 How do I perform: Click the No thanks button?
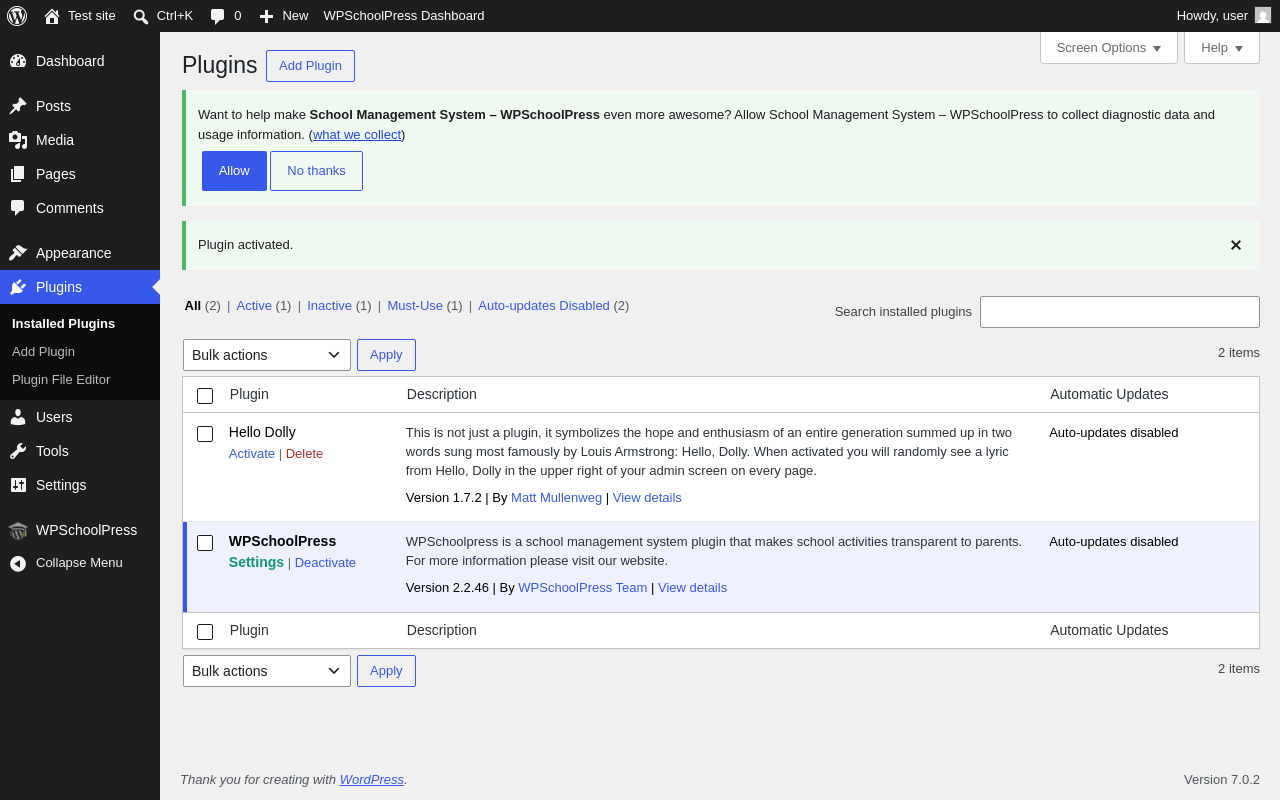pyautogui.click(x=316, y=171)
